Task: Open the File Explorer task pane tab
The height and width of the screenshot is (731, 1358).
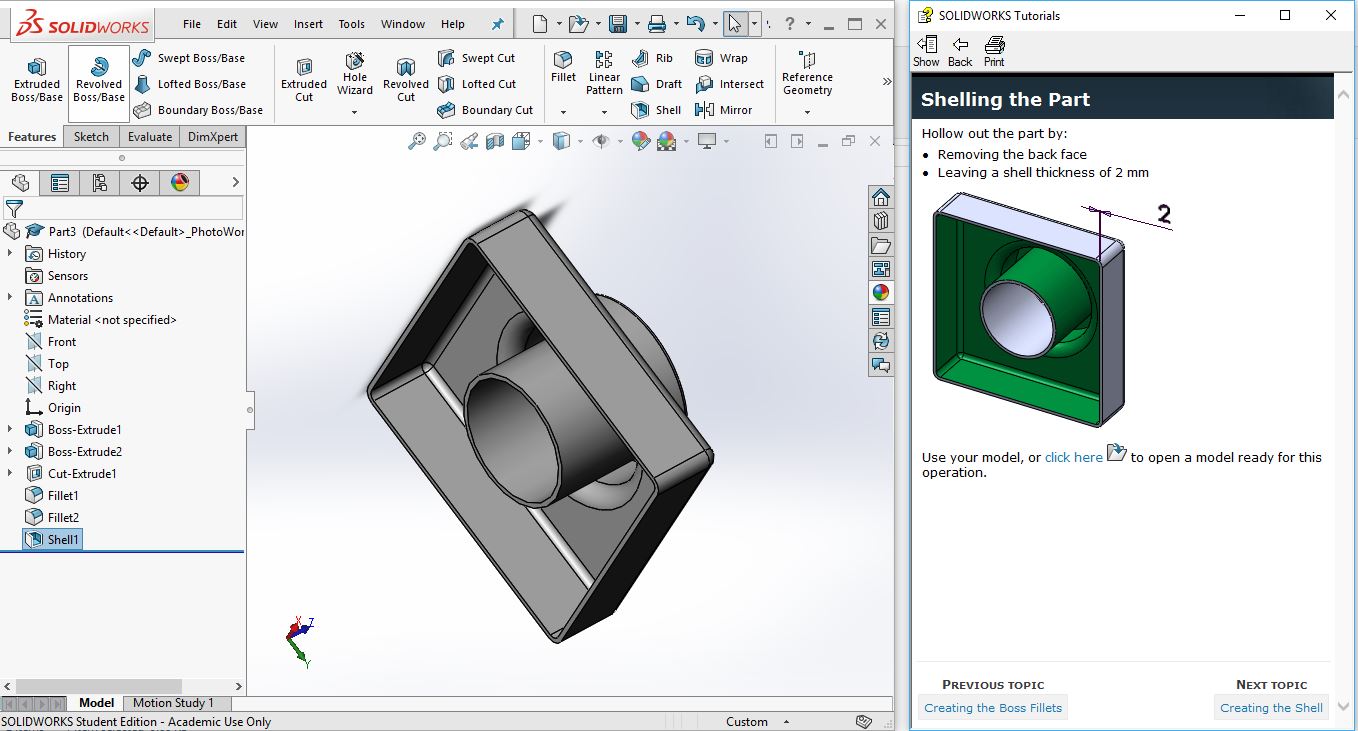Action: 881,245
